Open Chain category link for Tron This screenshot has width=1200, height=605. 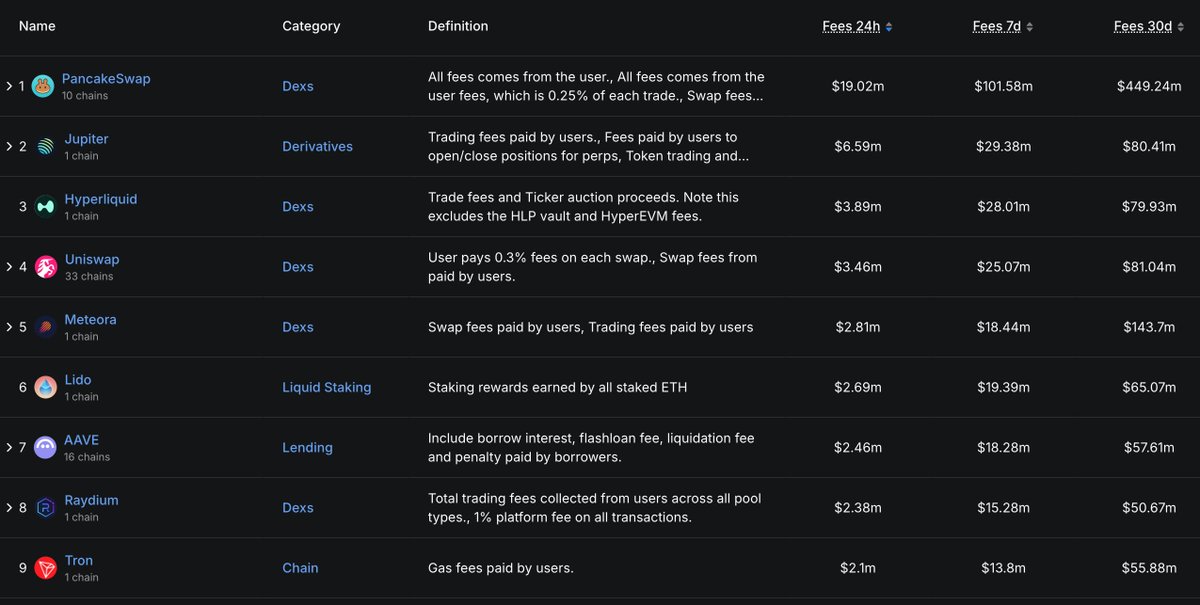tap(300, 568)
